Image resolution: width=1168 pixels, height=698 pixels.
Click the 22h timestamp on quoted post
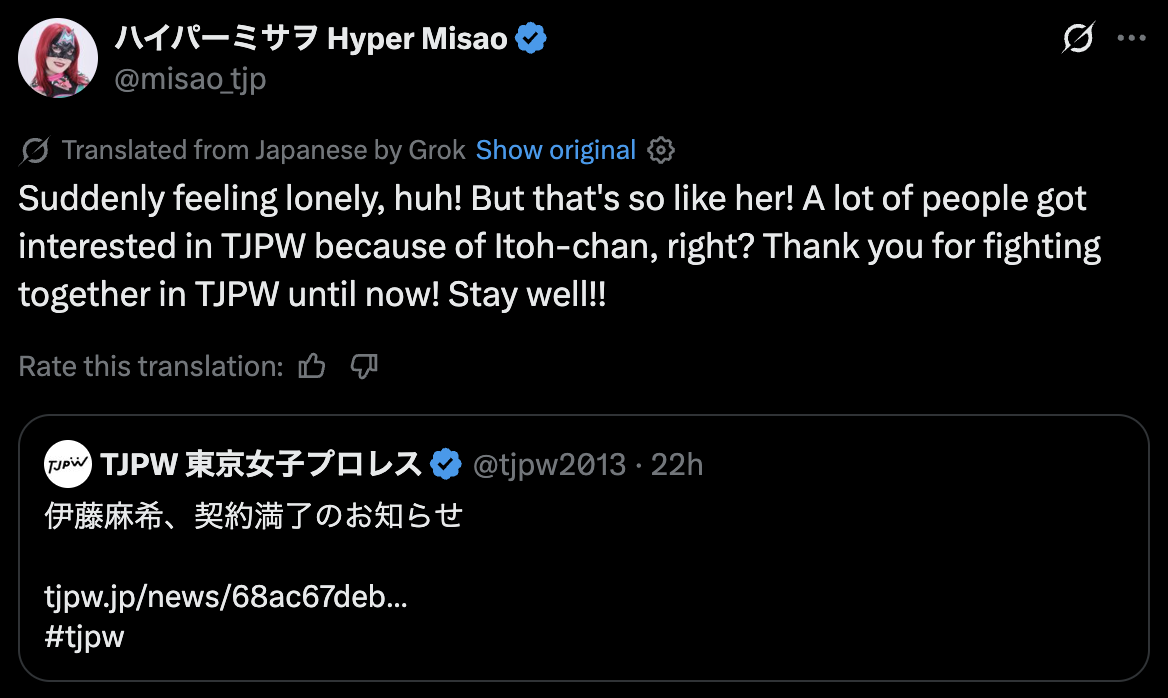coord(677,464)
